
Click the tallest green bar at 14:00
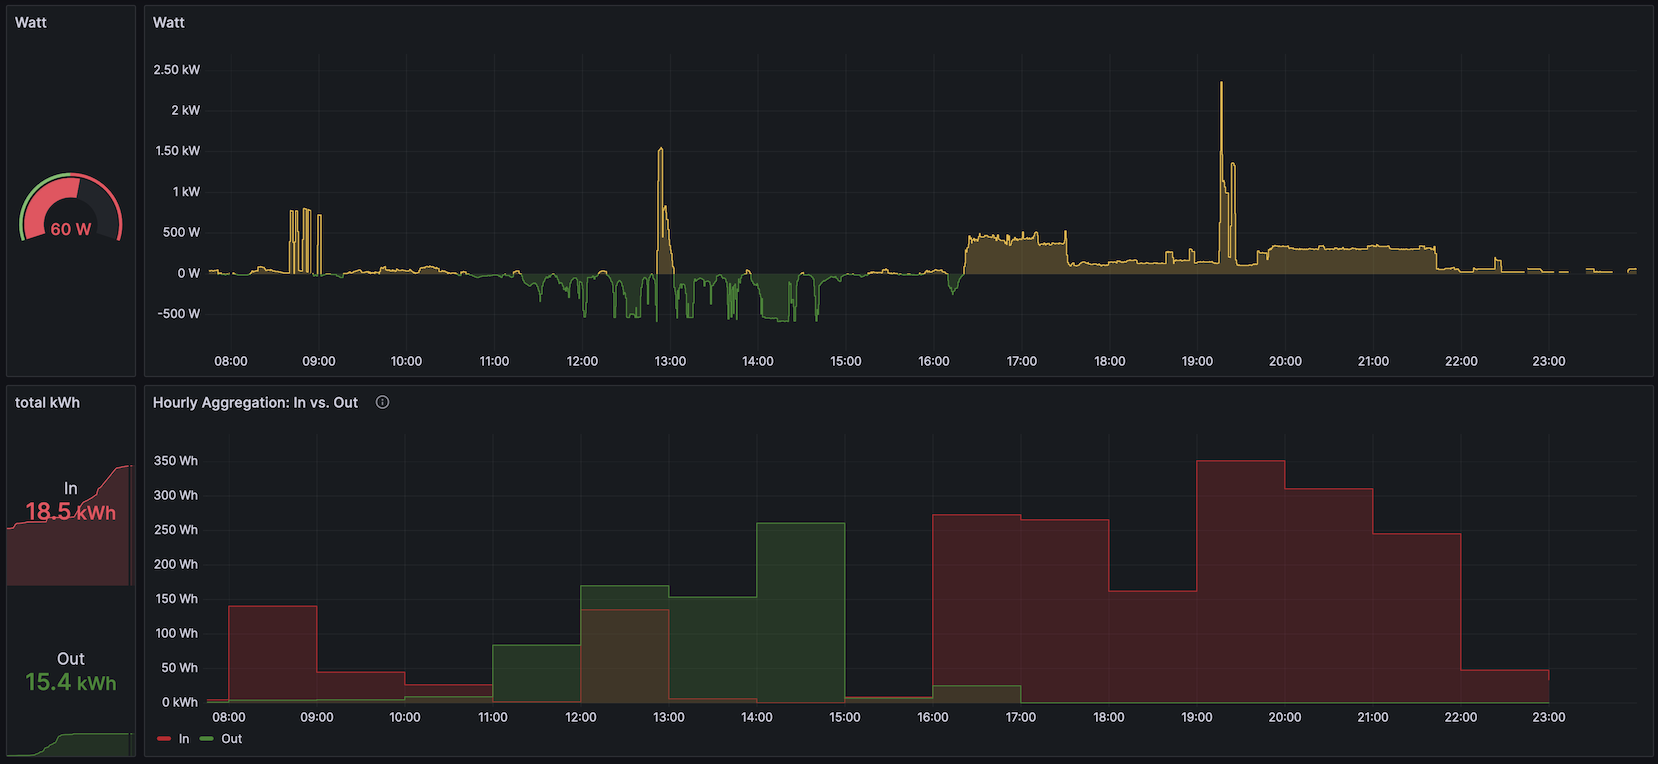(801, 612)
